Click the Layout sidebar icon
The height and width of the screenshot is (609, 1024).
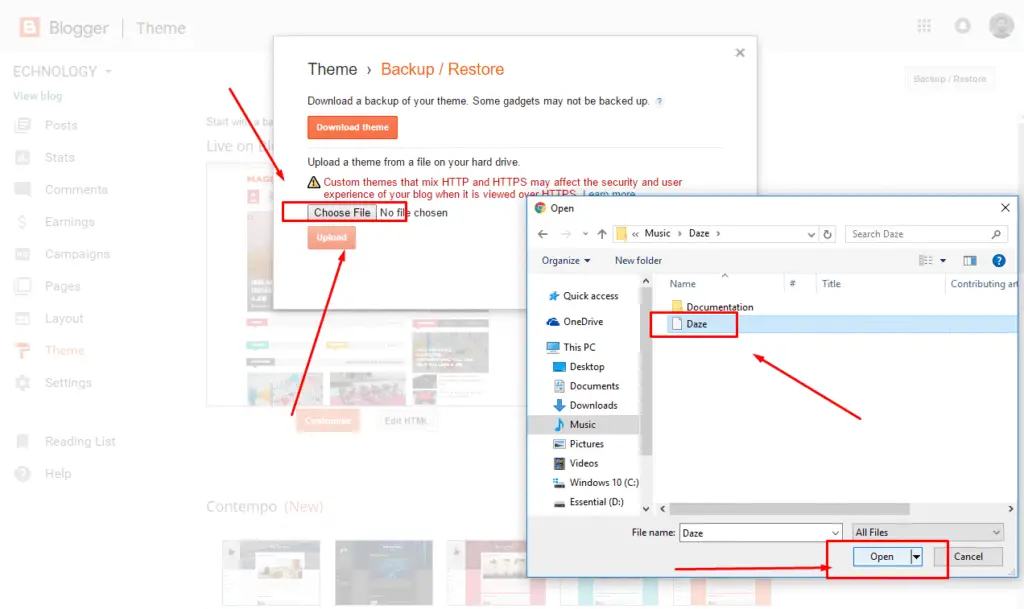click(x=22, y=319)
